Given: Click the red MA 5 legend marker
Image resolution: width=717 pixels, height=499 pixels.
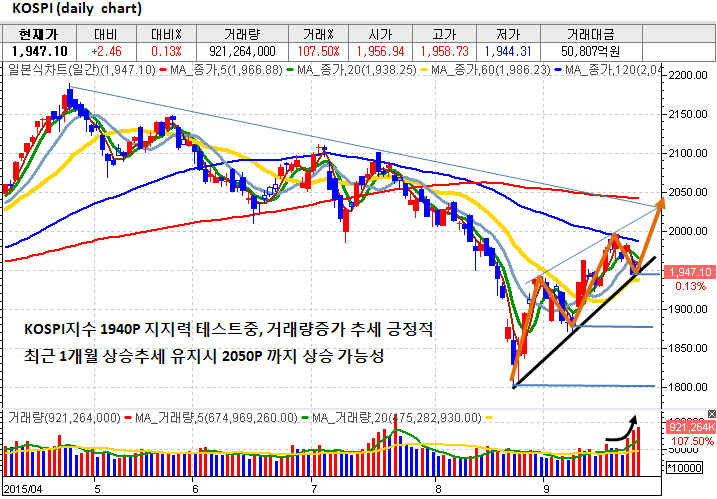Looking at the screenshot, I should point(162,70).
